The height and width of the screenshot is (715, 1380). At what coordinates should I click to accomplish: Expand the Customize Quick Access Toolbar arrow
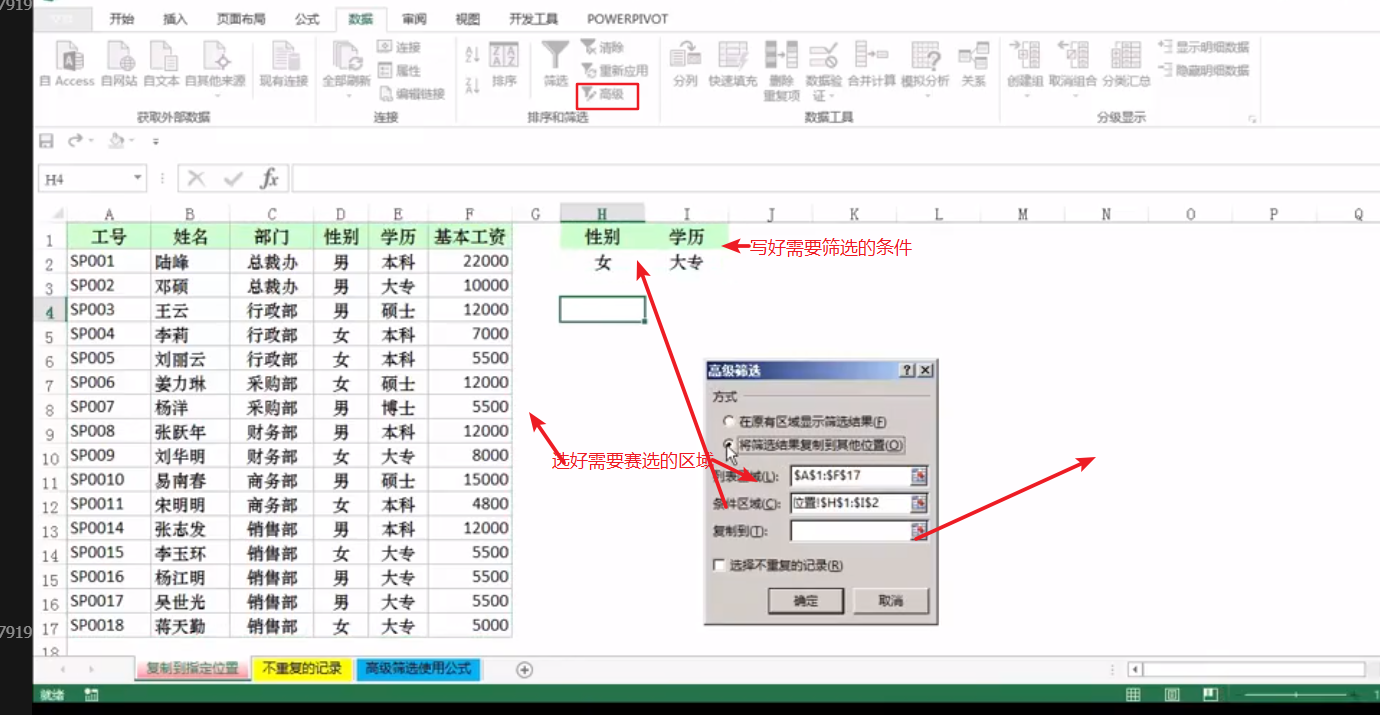click(x=155, y=142)
